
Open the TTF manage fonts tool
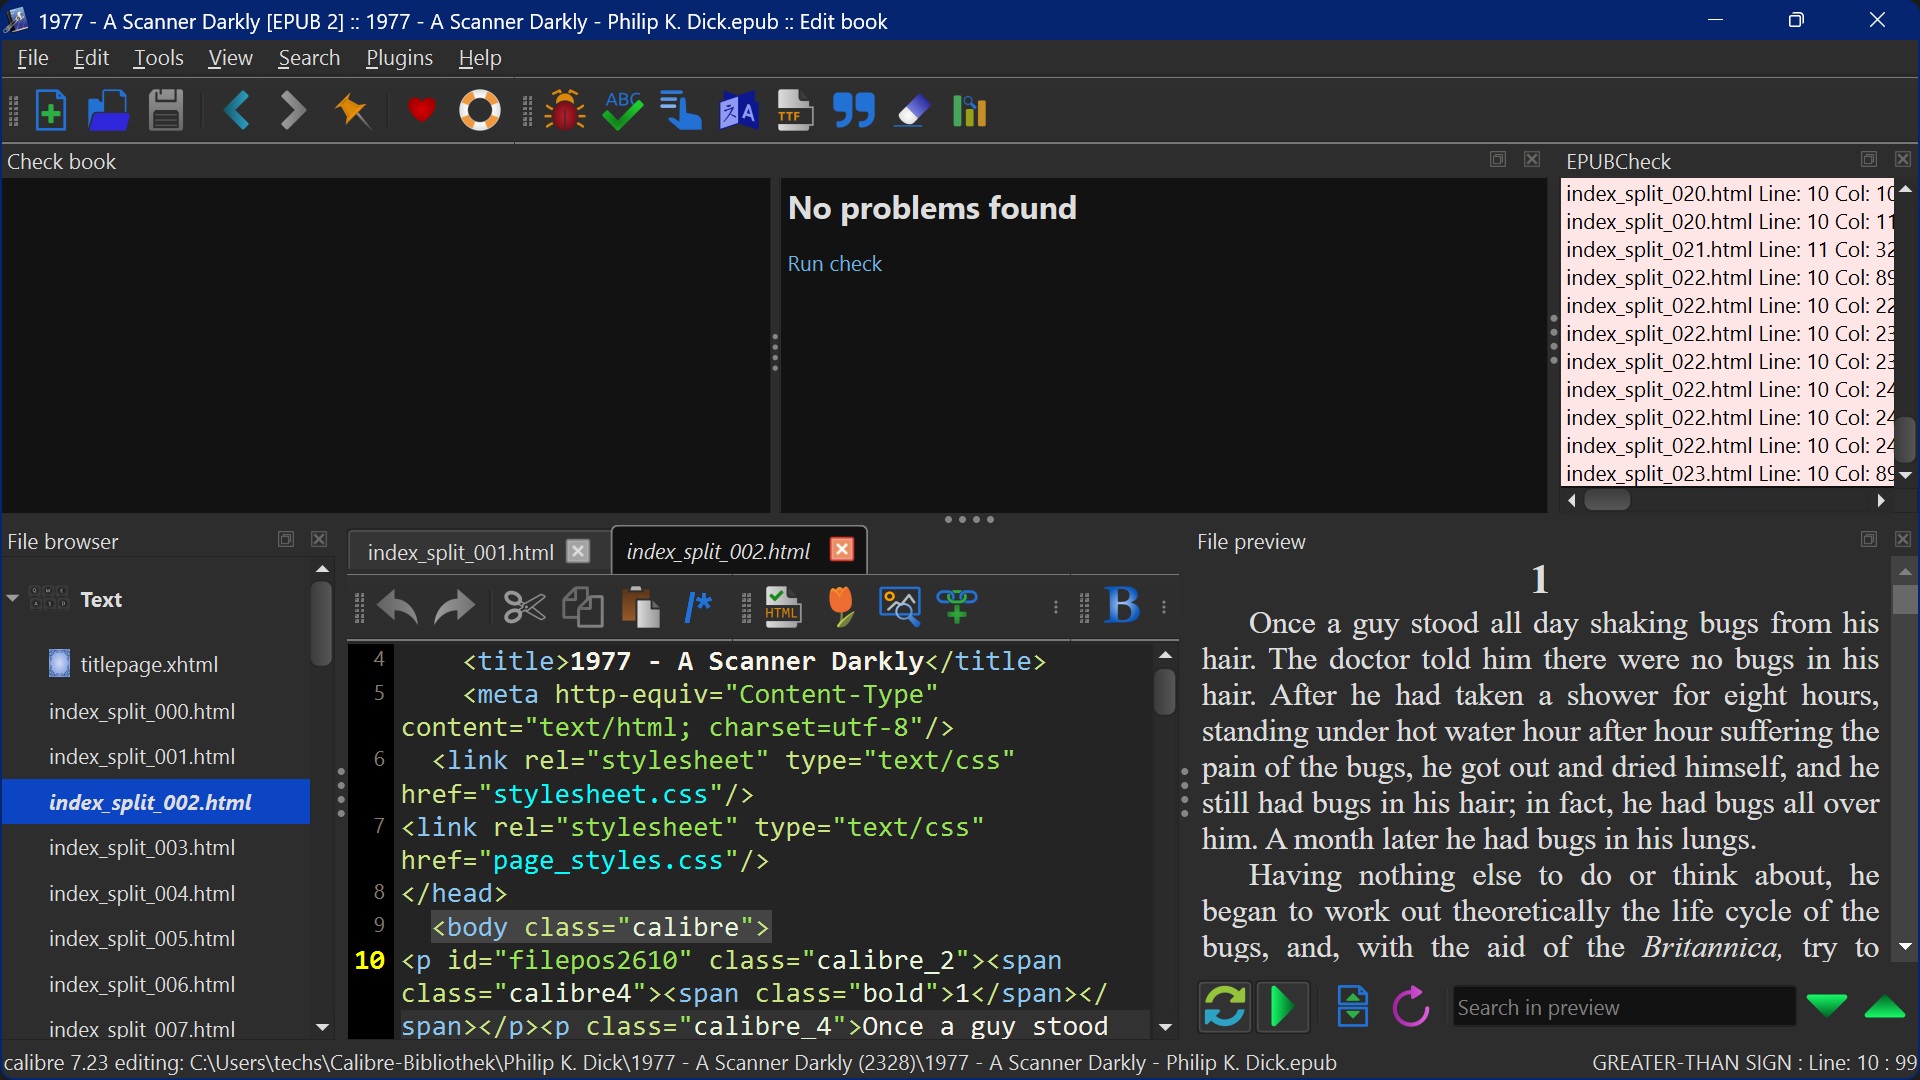pos(795,111)
